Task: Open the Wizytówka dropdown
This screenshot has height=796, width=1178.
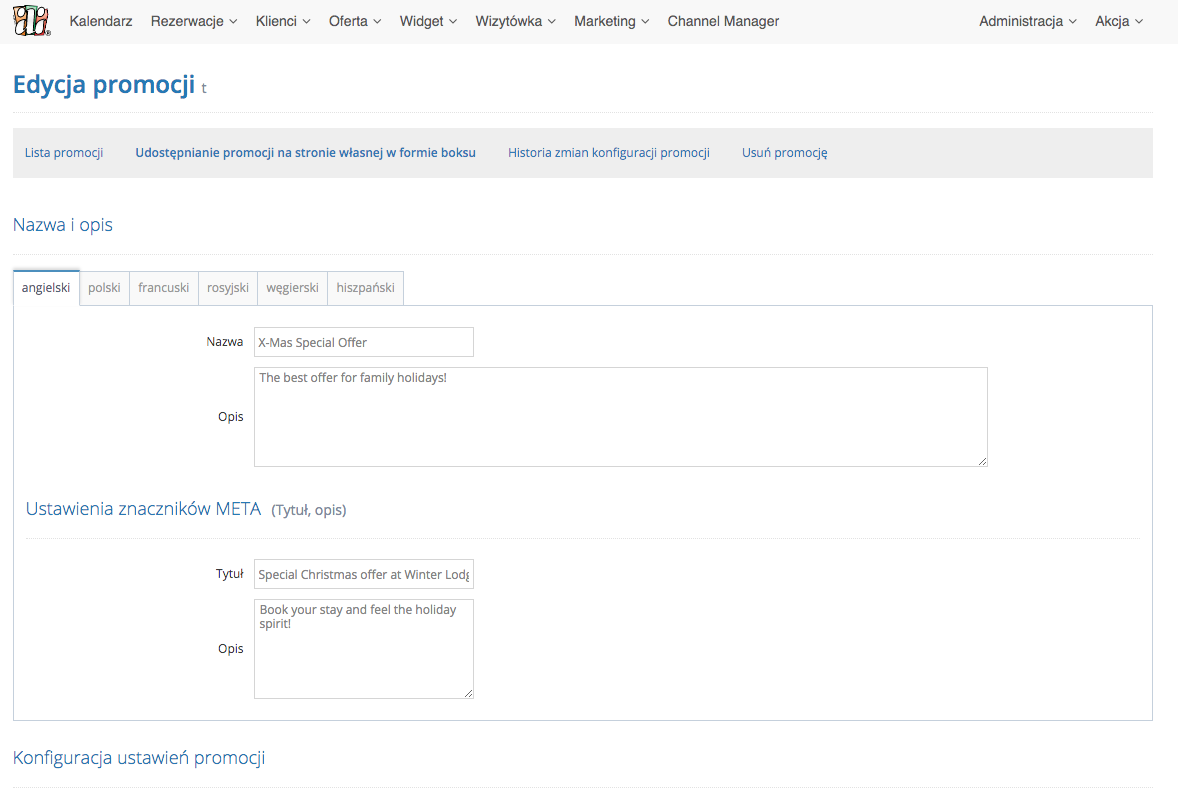Action: (x=515, y=21)
